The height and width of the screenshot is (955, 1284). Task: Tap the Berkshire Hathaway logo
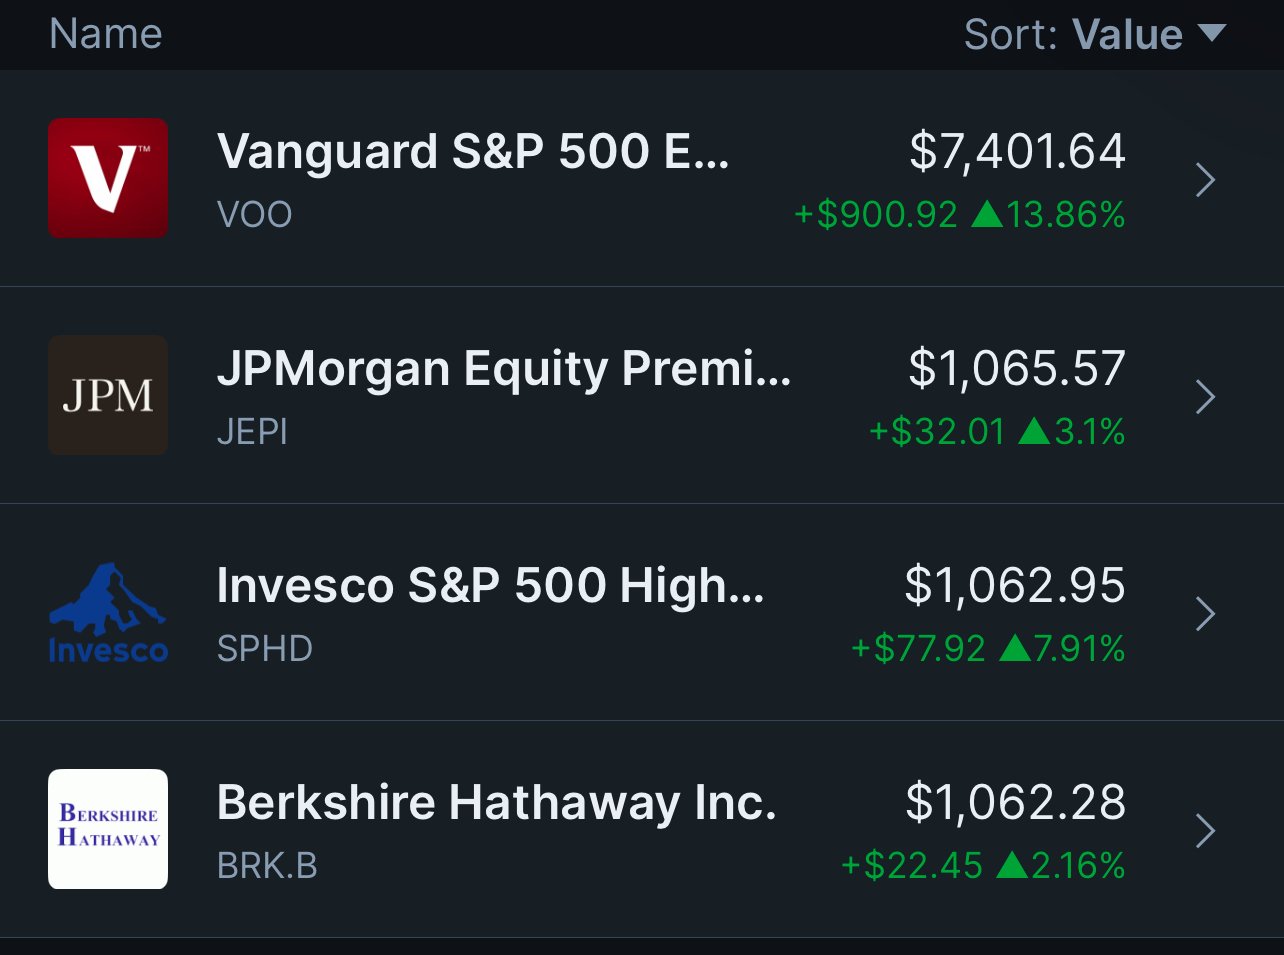tap(108, 829)
